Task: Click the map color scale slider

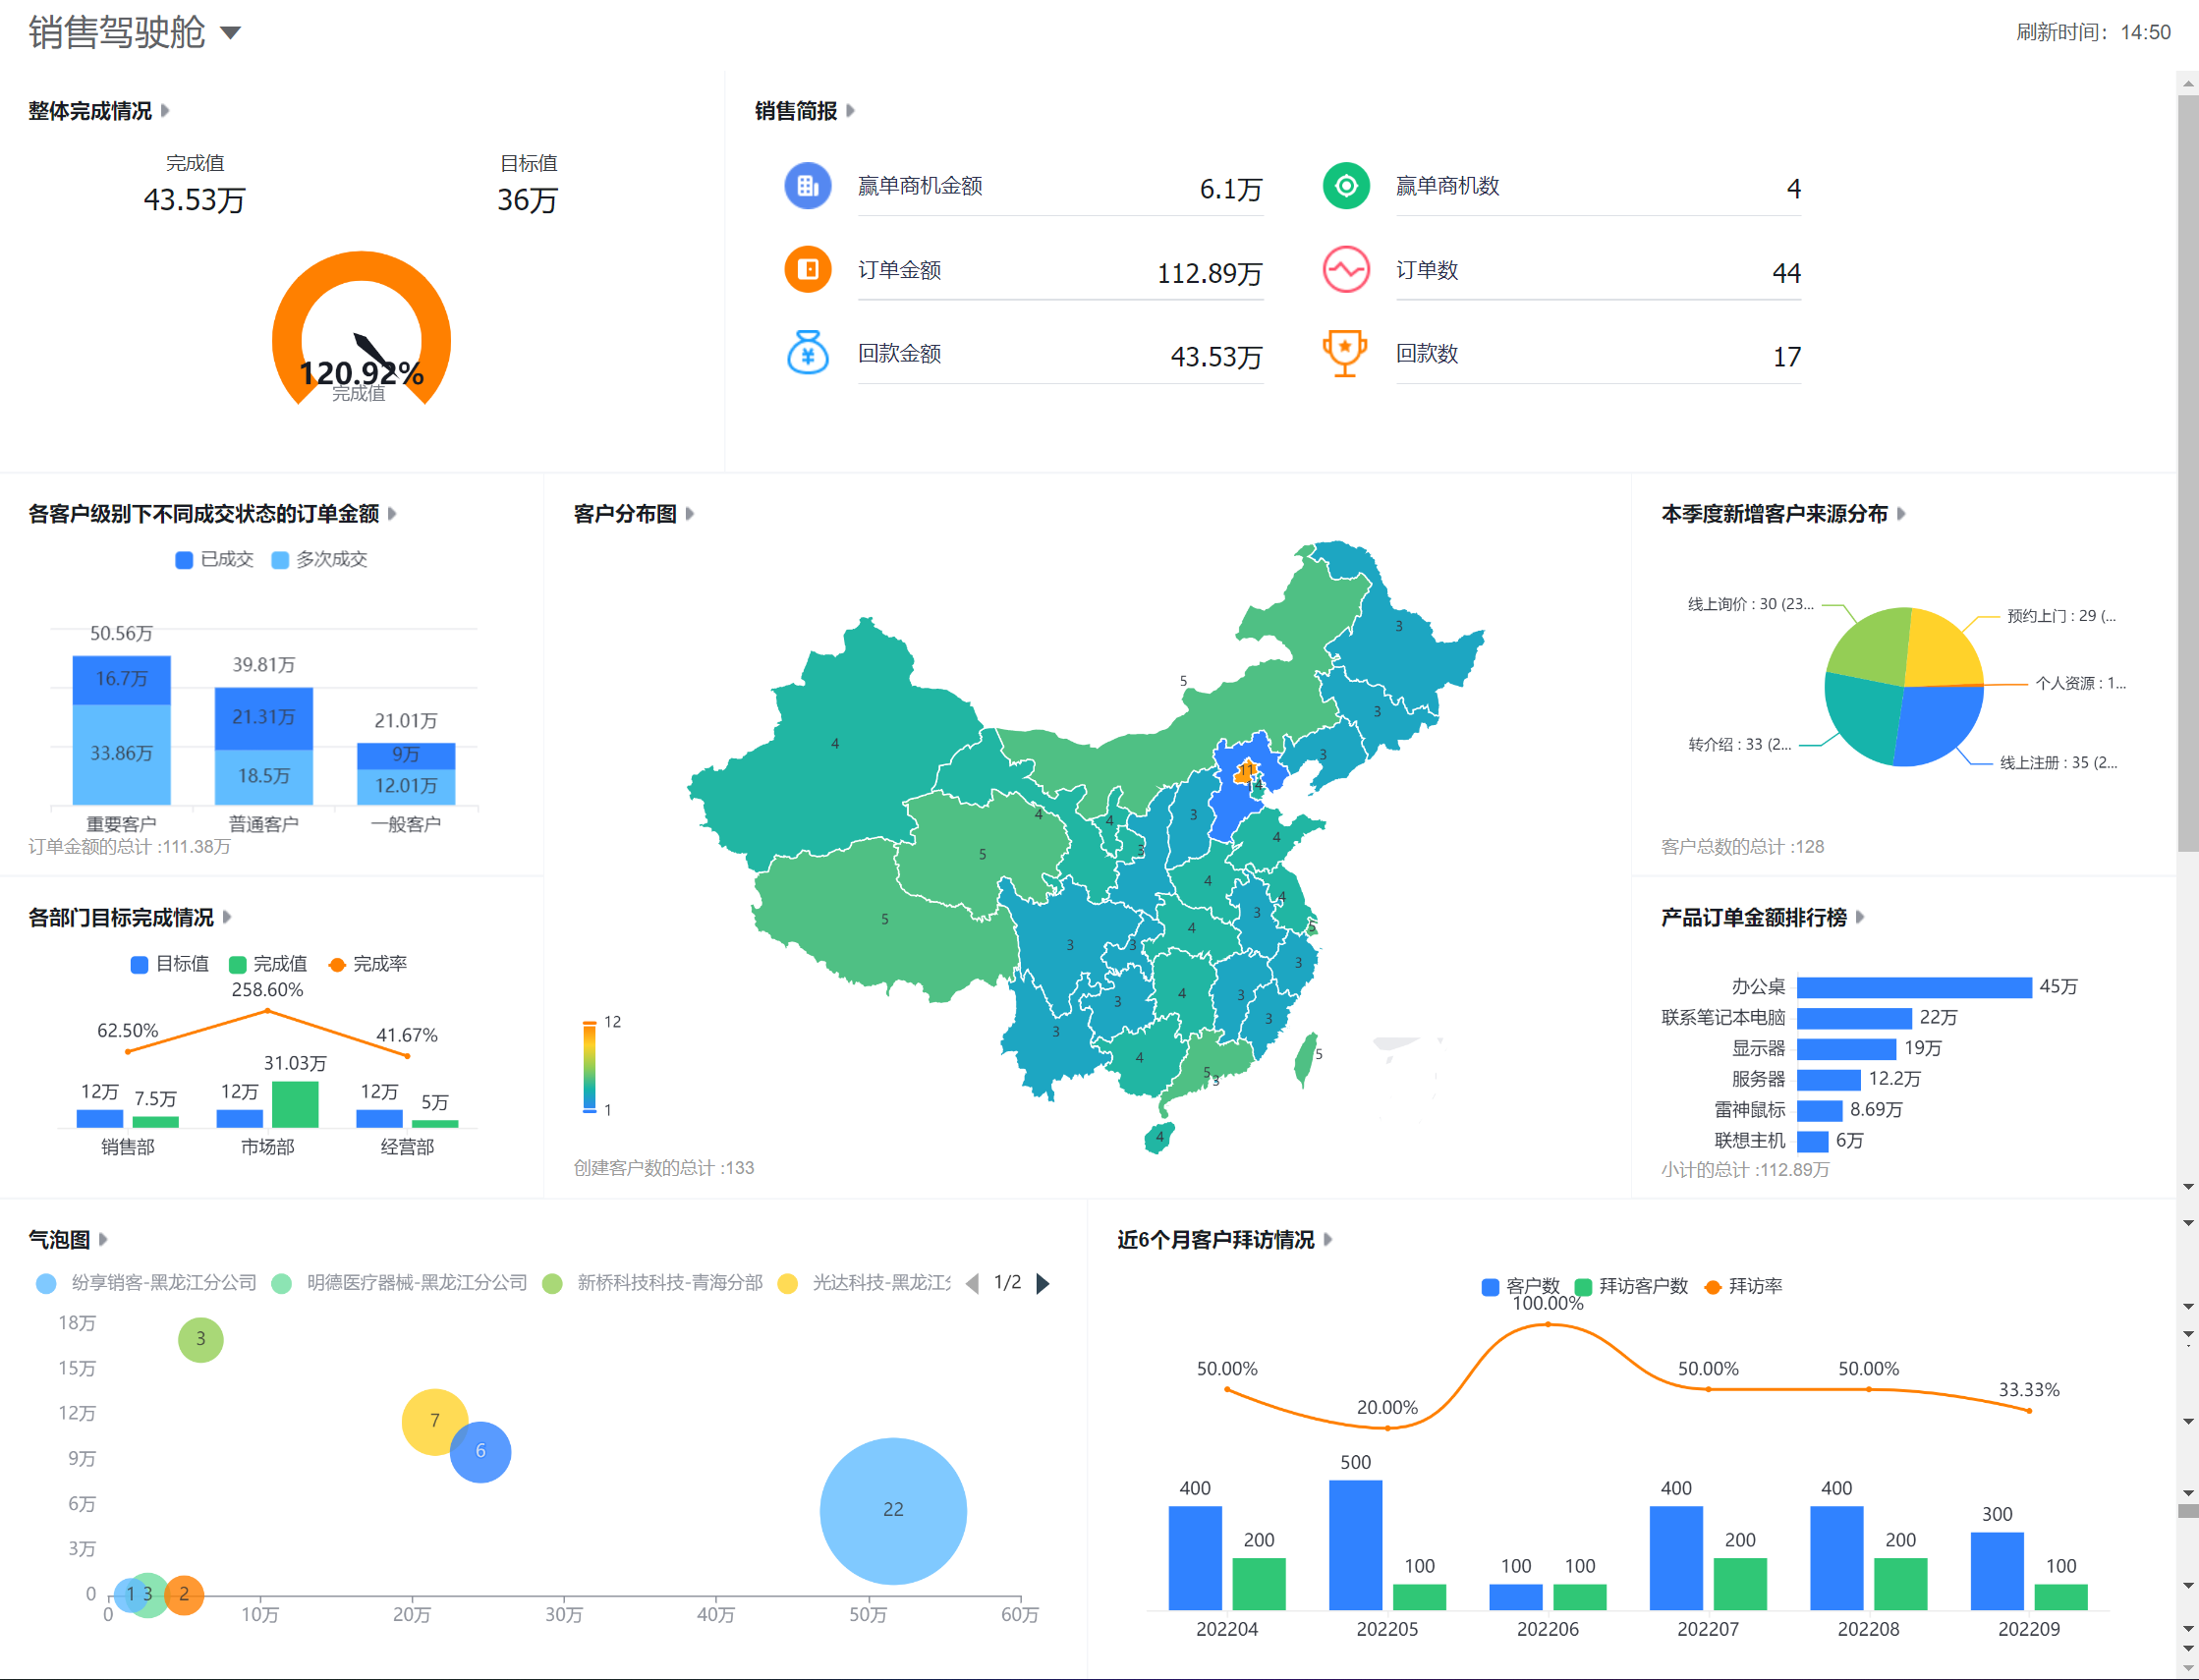Action: tap(589, 1066)
